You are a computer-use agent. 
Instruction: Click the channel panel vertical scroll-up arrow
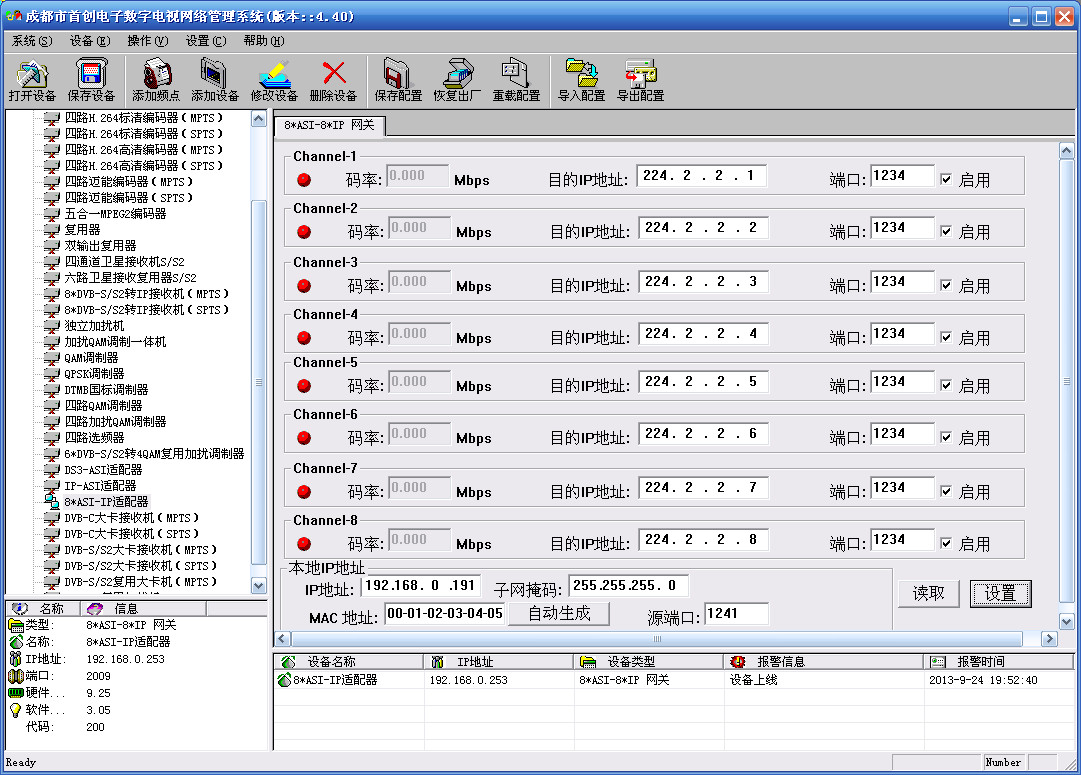coord(1067,150)
